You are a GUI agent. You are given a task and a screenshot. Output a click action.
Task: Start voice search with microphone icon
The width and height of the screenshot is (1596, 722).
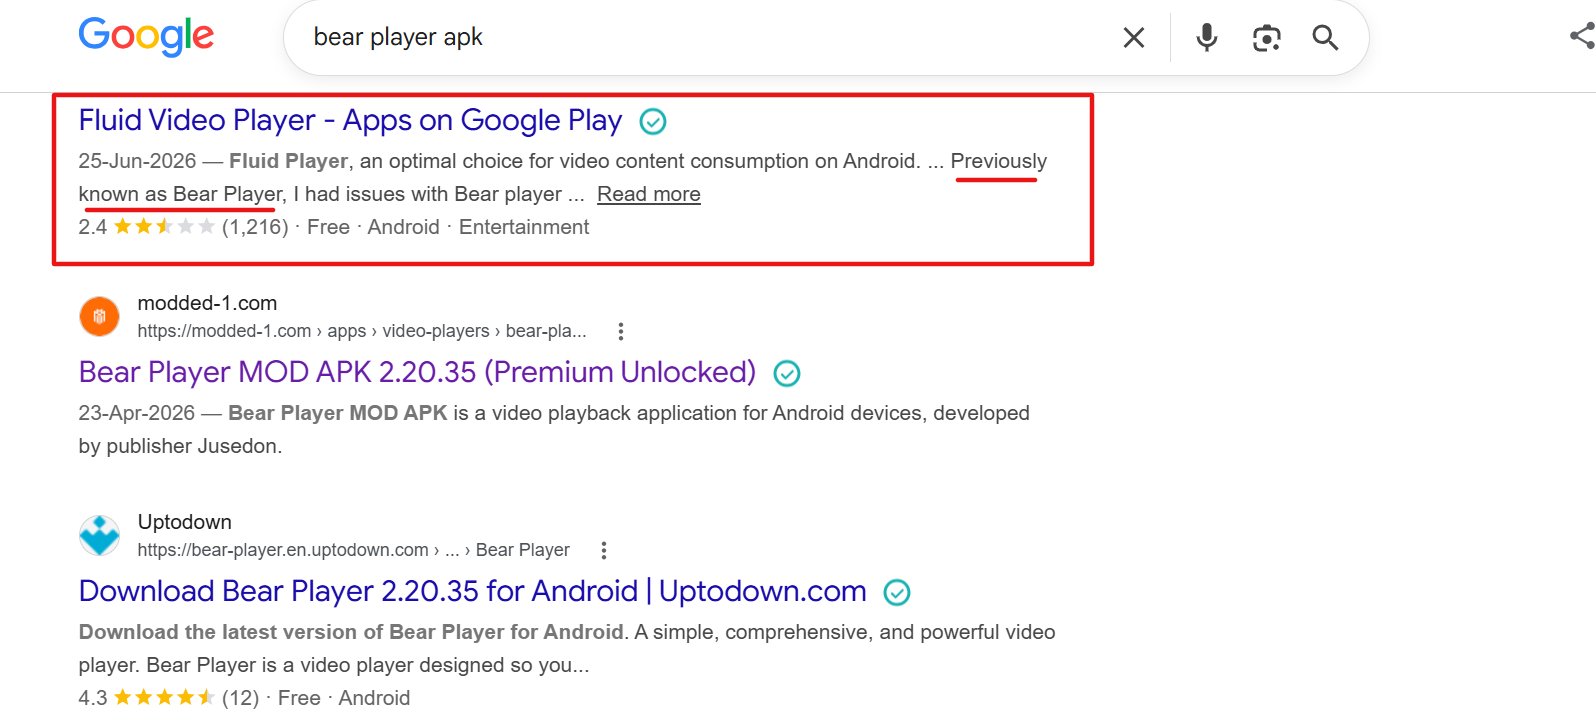coord(1207,38)
